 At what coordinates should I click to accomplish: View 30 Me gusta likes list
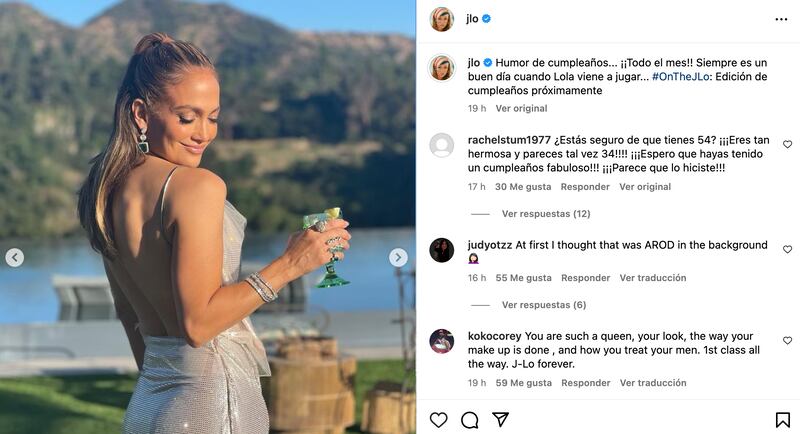523,187
